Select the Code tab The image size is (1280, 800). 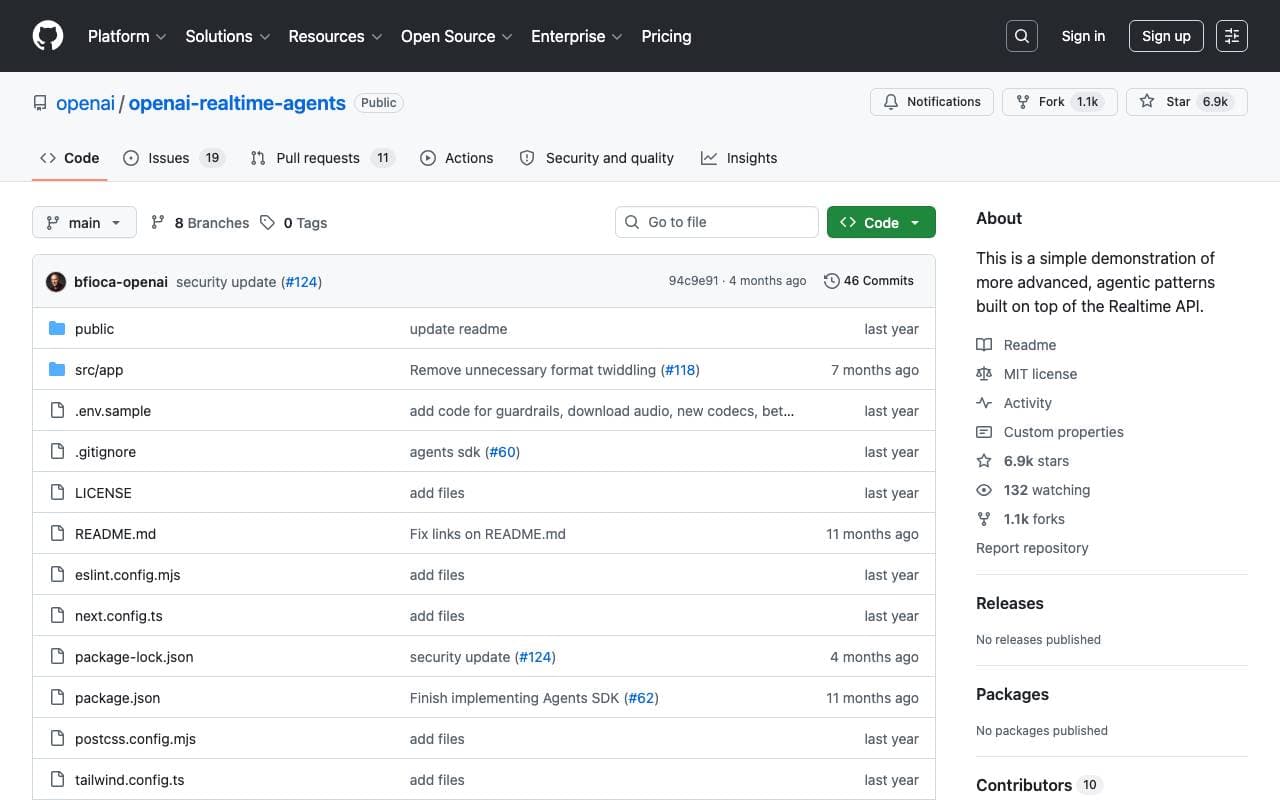pyautogui.click(x=69, y=158)
